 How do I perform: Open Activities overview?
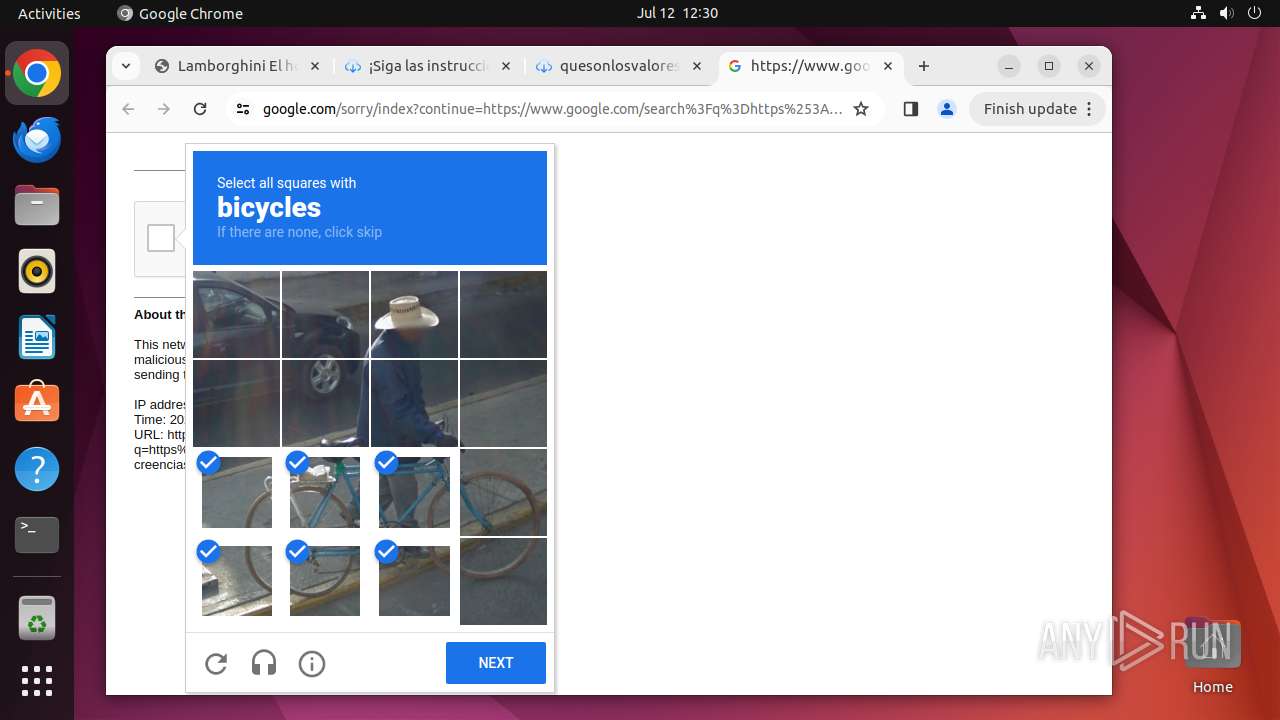pos(49,13)
